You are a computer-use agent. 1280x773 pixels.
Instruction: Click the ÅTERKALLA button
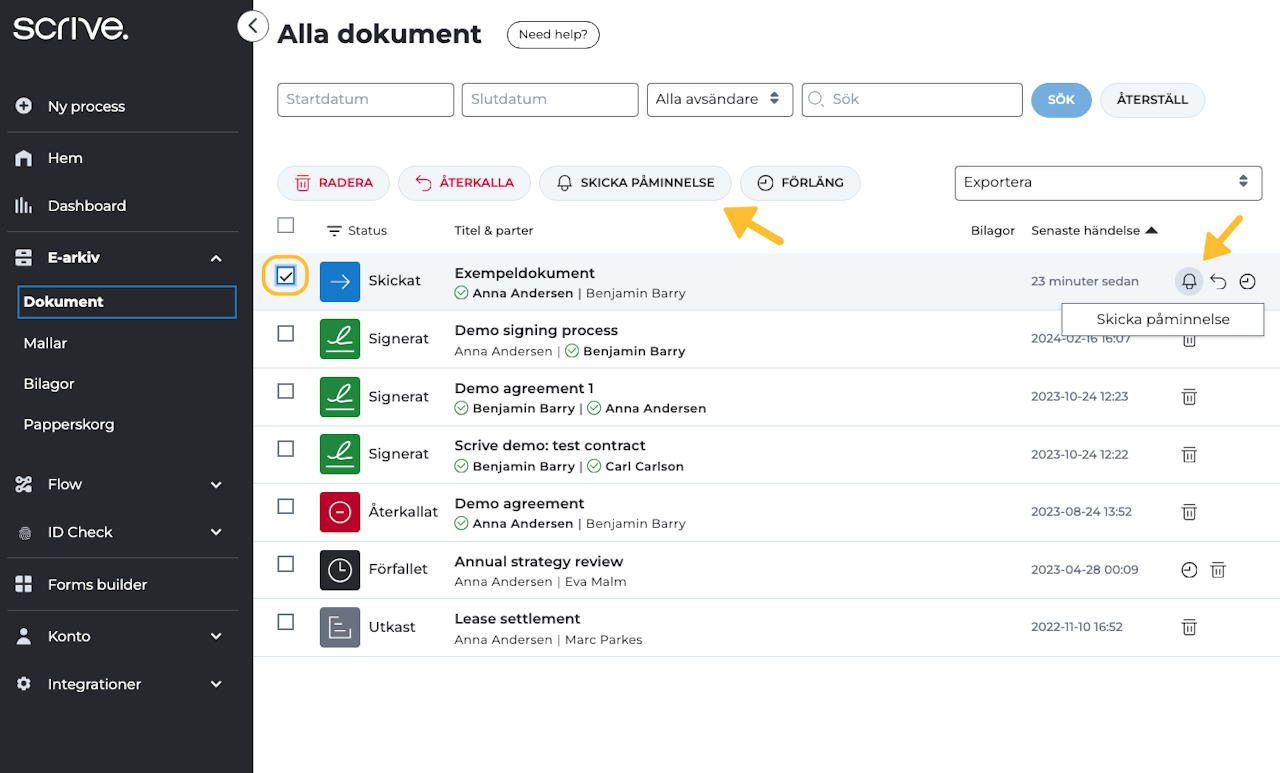click(465, 183)
